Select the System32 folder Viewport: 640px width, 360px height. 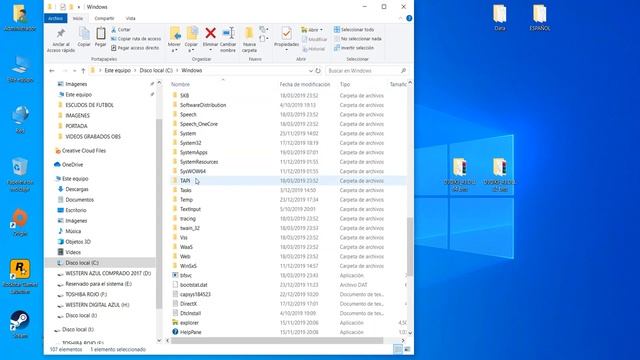191,143
